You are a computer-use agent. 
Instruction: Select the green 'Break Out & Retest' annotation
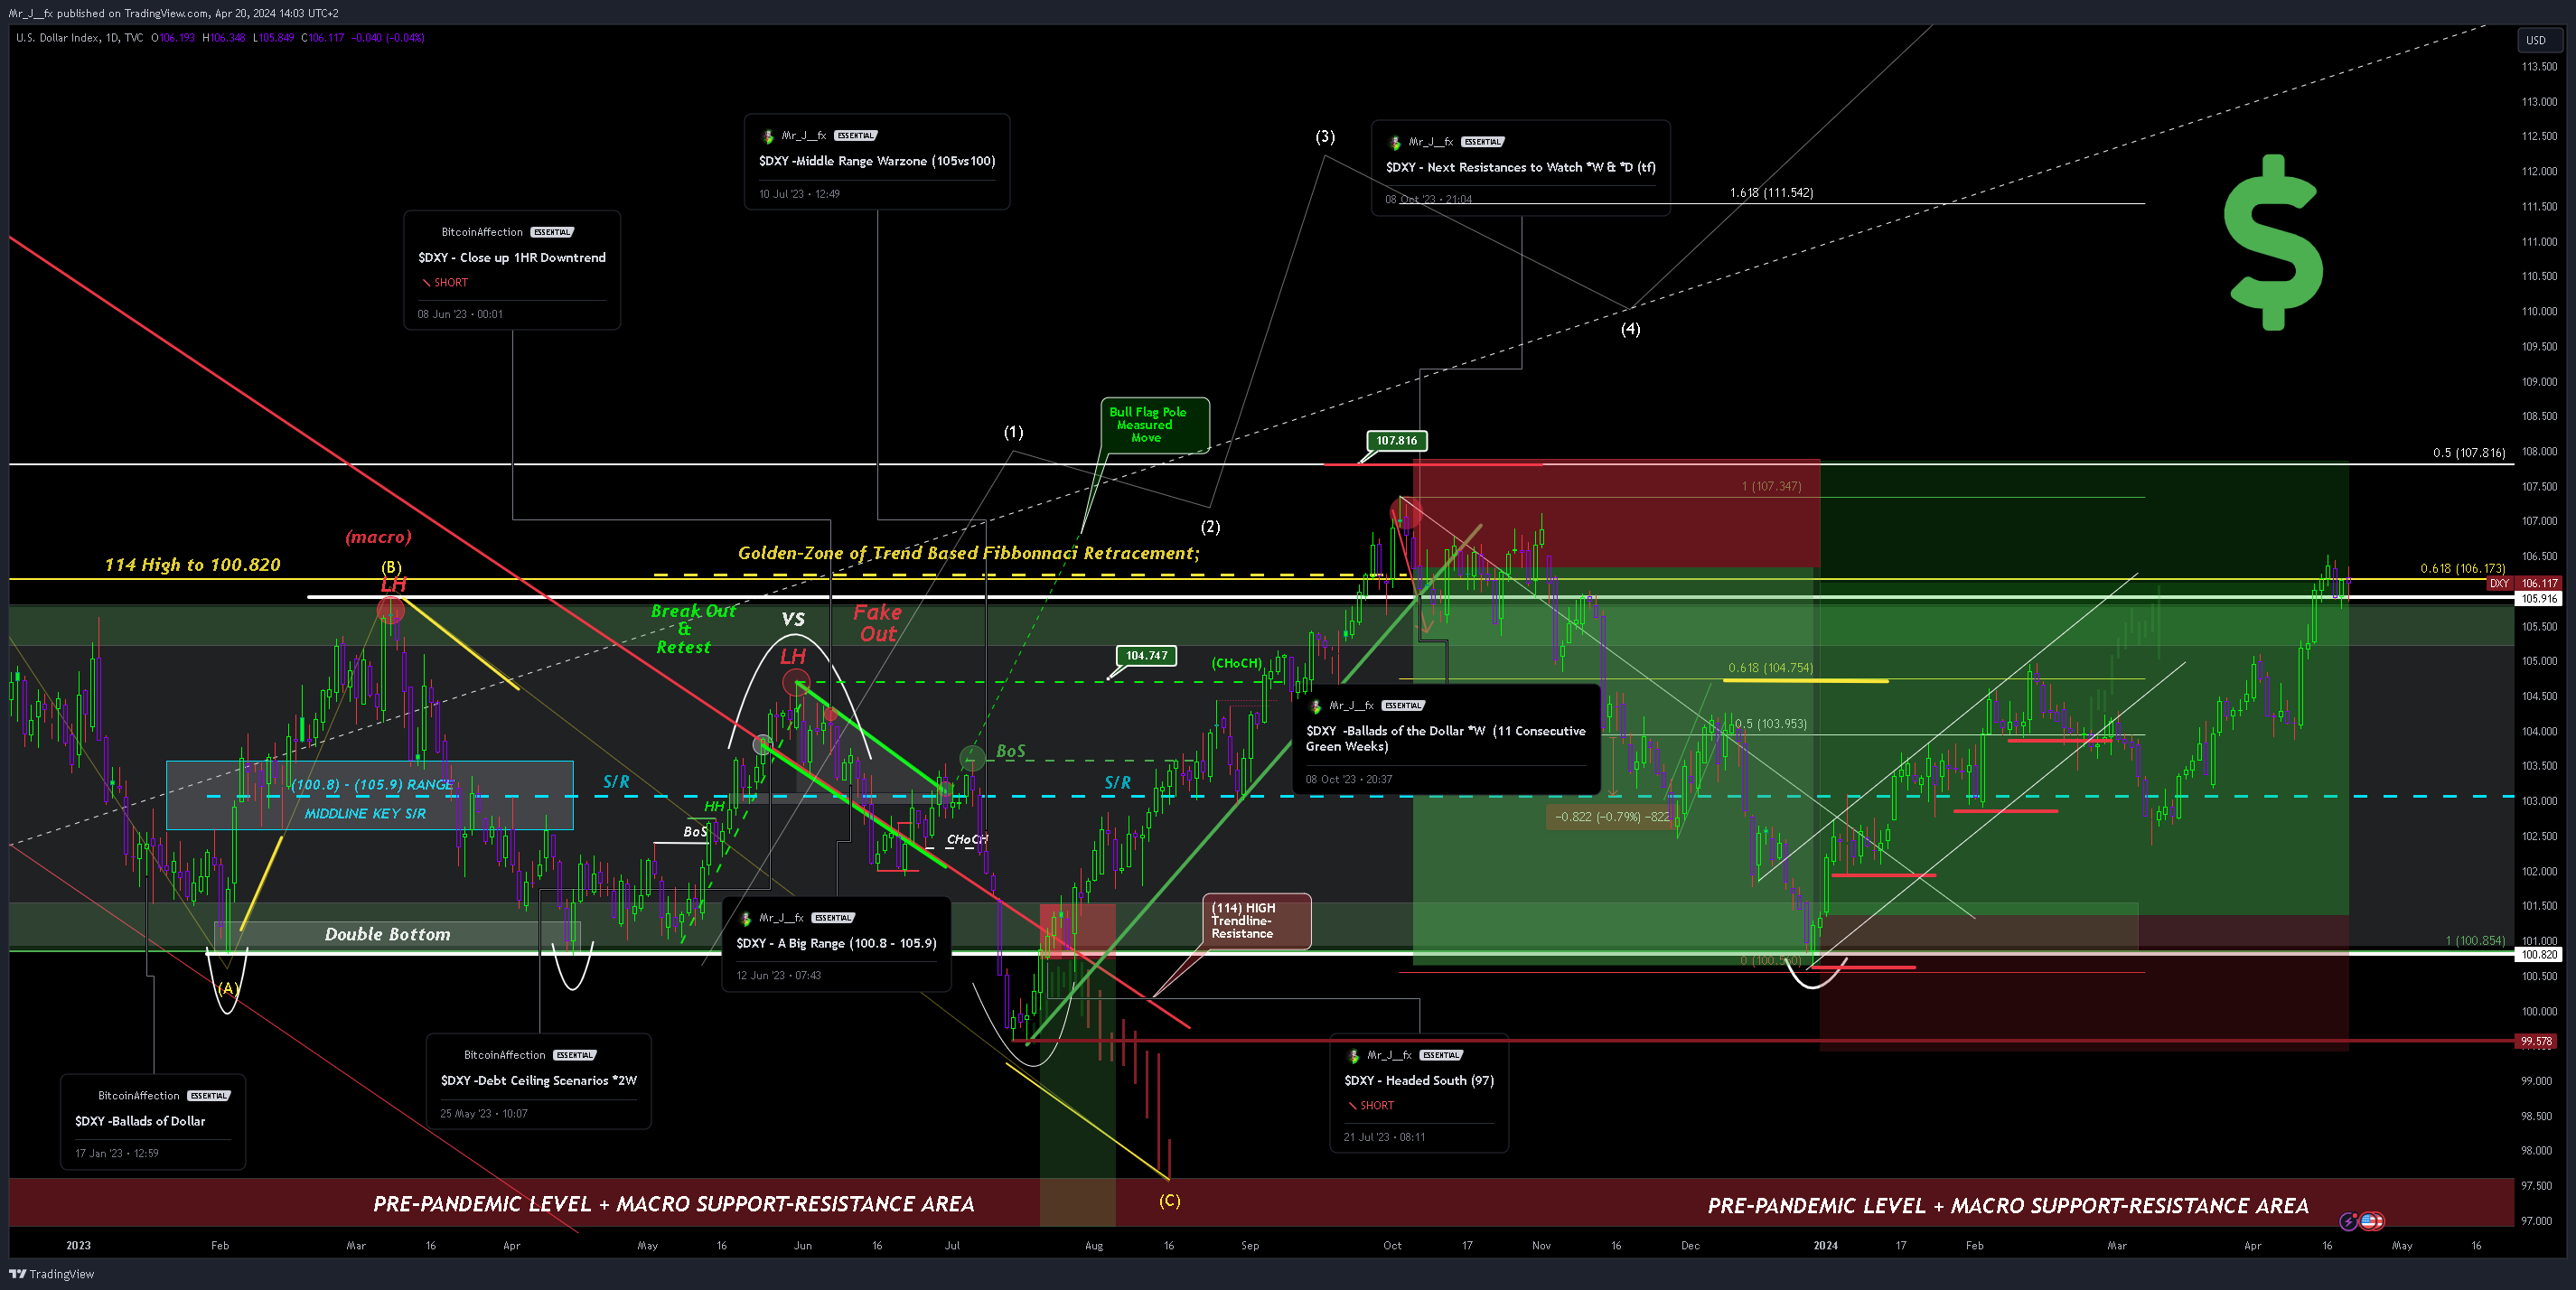692,629
